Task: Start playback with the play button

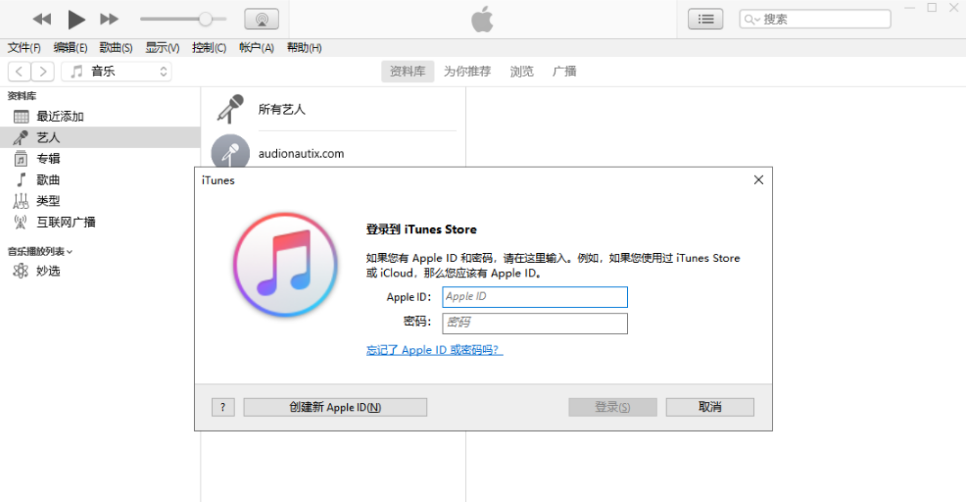Action: click(x=76, y=19)
